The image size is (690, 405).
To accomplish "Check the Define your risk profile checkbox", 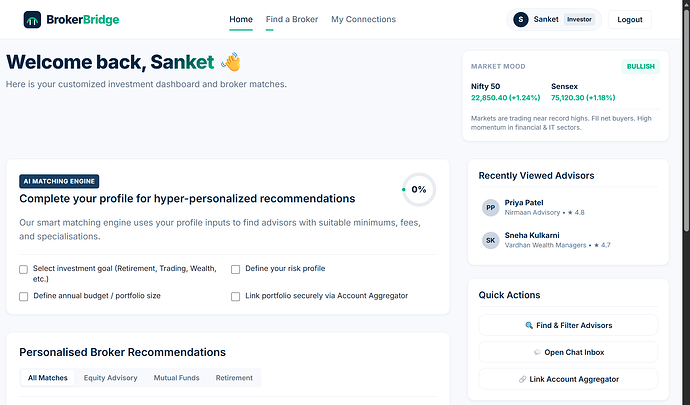I will 235,269.
